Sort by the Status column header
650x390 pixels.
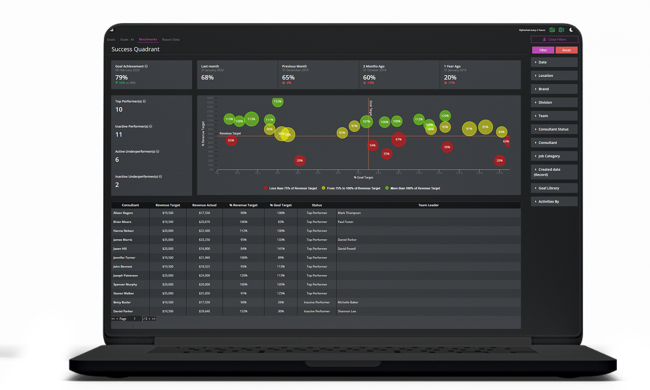(317, 205)
